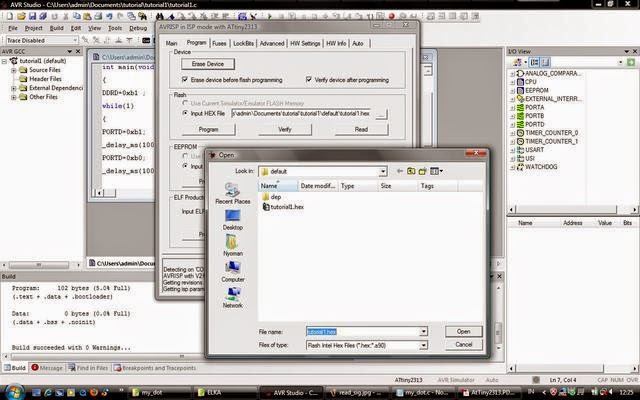Viewport: 640px width, 400px height.
Task: Click the Windows Start orb
Action: [15, 392]
